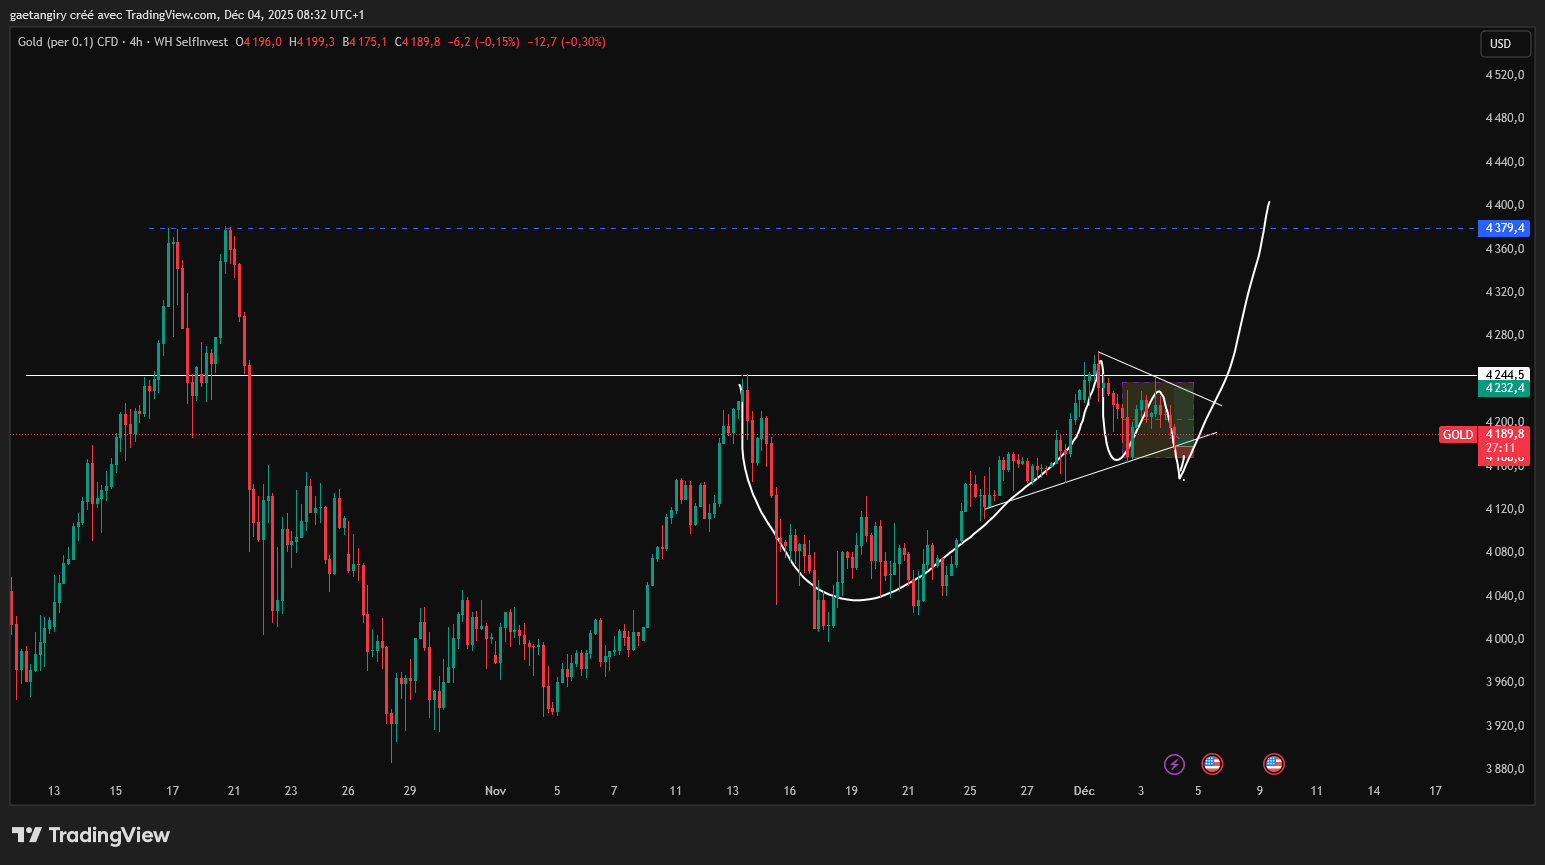
Task: Click the 4 320,0 price scale label
Action: click(1505, 292)
